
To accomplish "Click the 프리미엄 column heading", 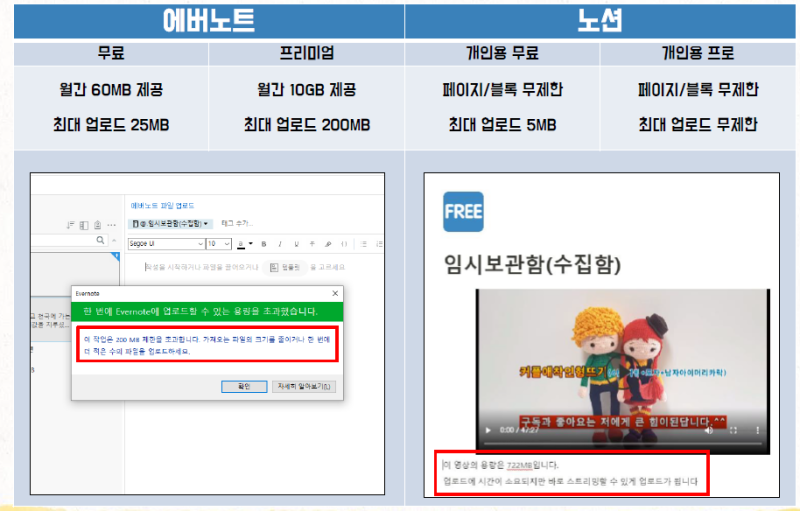I will click(x=307, y=53).
